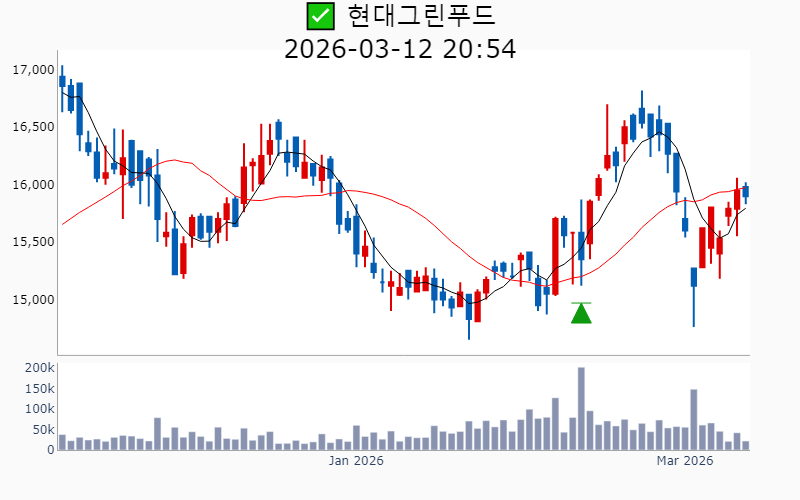
Task: Select the early-March volume bar near 150k
Action: 693,420
